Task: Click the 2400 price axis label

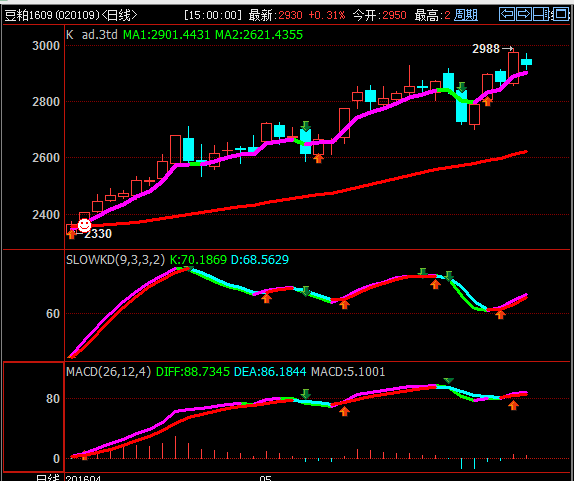Action: [46, 215]
